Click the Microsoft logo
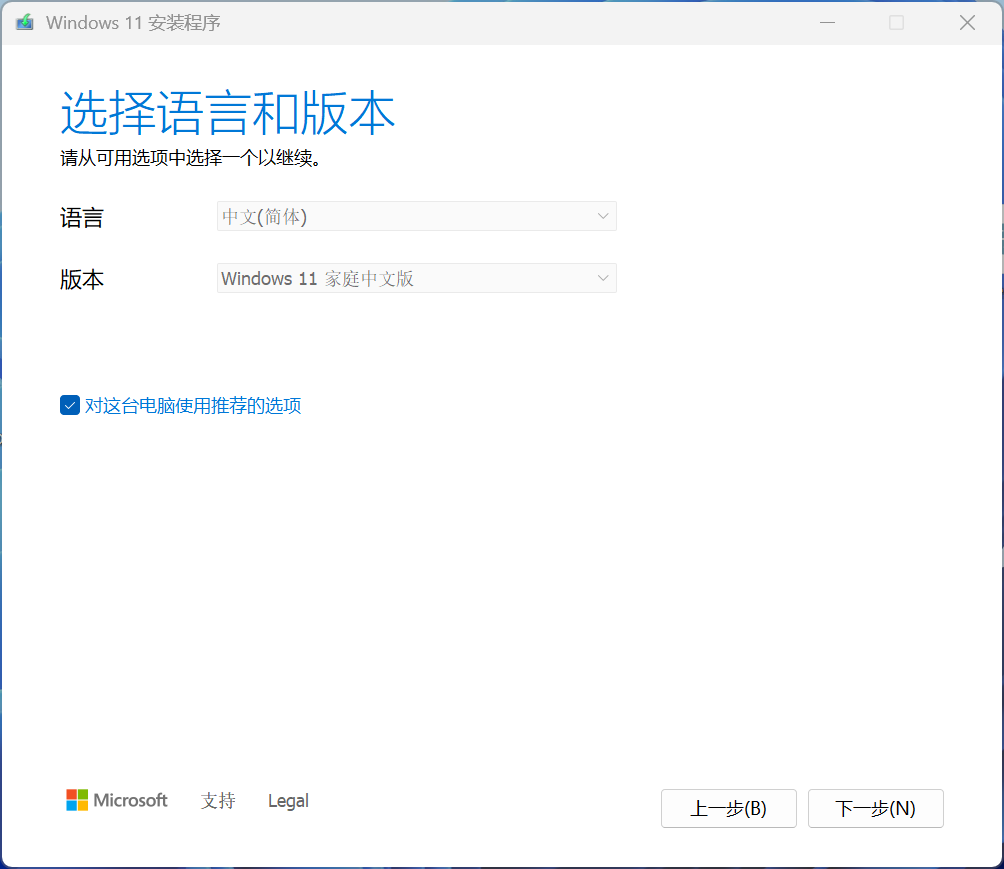Viewport: 1004px width, 869px height. [x=117, y=800]
